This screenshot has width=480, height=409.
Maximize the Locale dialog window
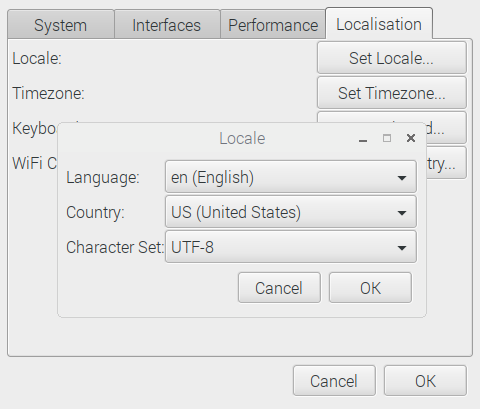[387, 138]
